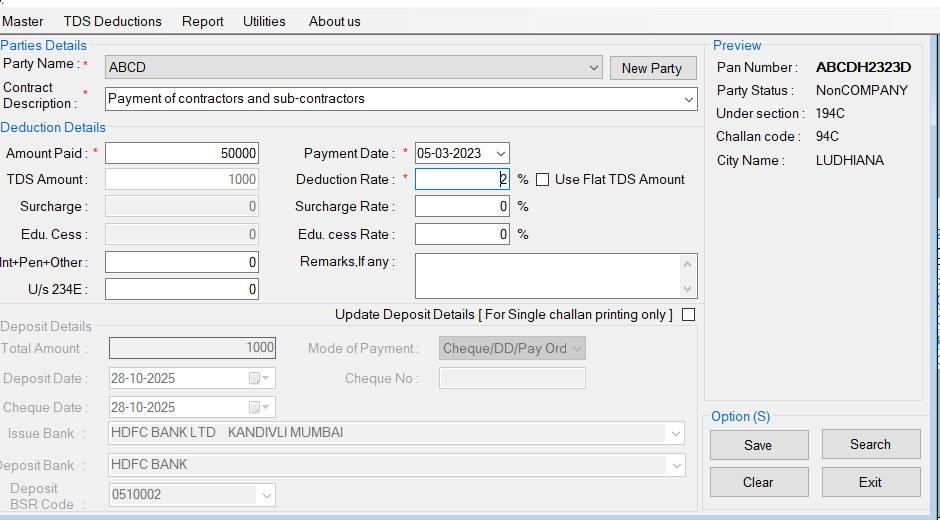The height and width of the screenshot is (520, 940).
Task: Expand the Contract Description dropdown
Action: [x=688, y=99]
